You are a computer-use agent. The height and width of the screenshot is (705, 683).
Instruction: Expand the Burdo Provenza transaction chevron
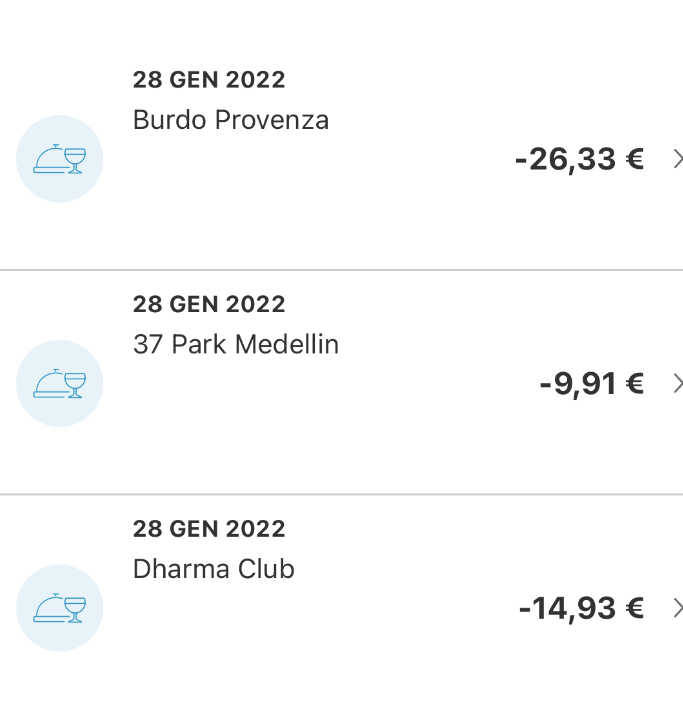(x=677, y=159)
